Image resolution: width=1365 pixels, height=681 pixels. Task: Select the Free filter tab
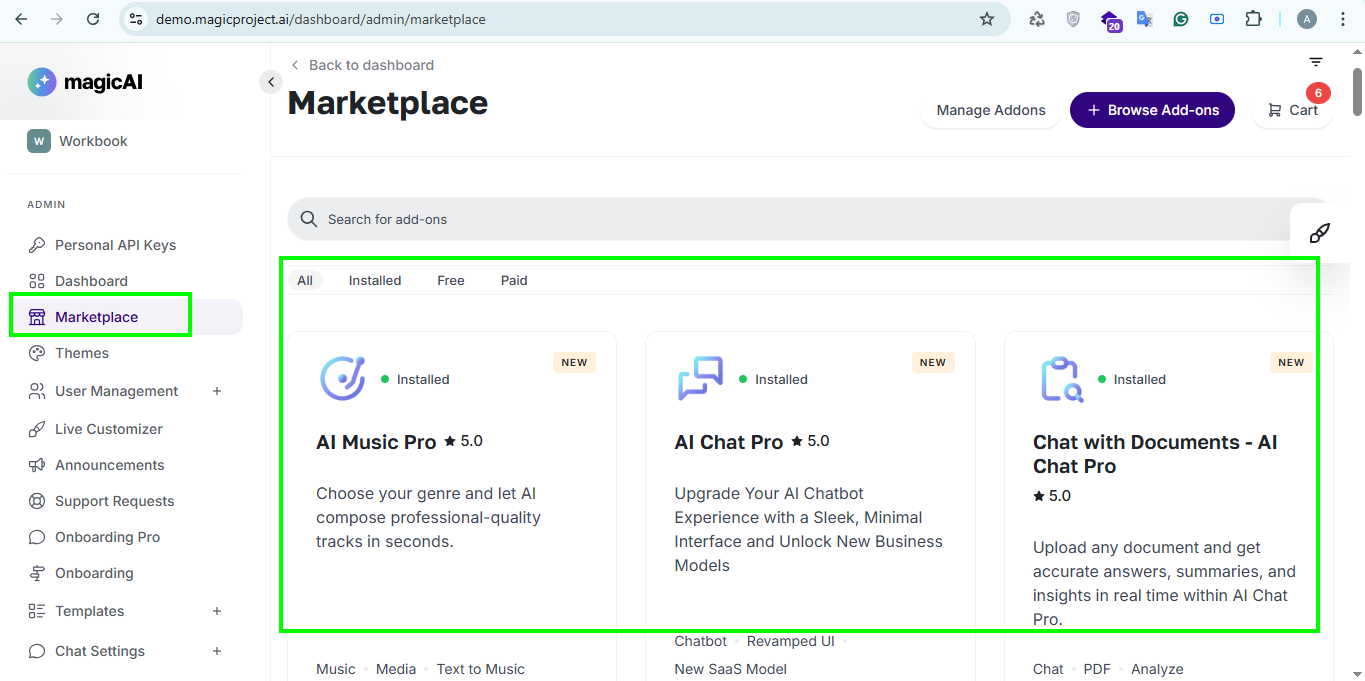pyautogui.click(x=451, y=280)
